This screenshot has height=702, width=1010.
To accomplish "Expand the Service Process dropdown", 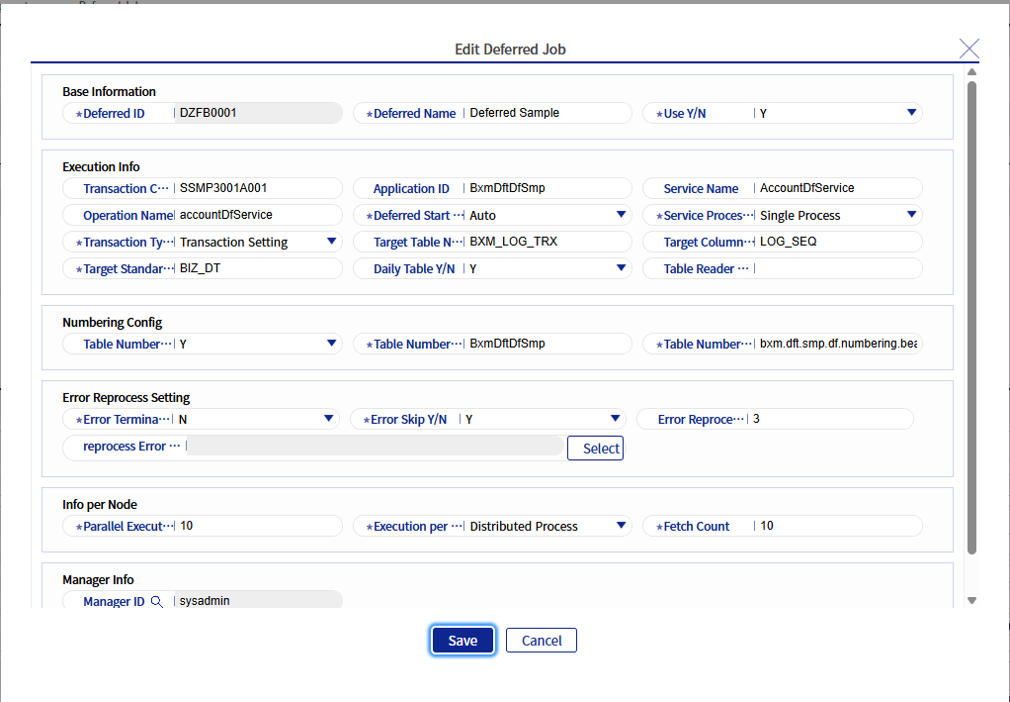I will 911,214.
